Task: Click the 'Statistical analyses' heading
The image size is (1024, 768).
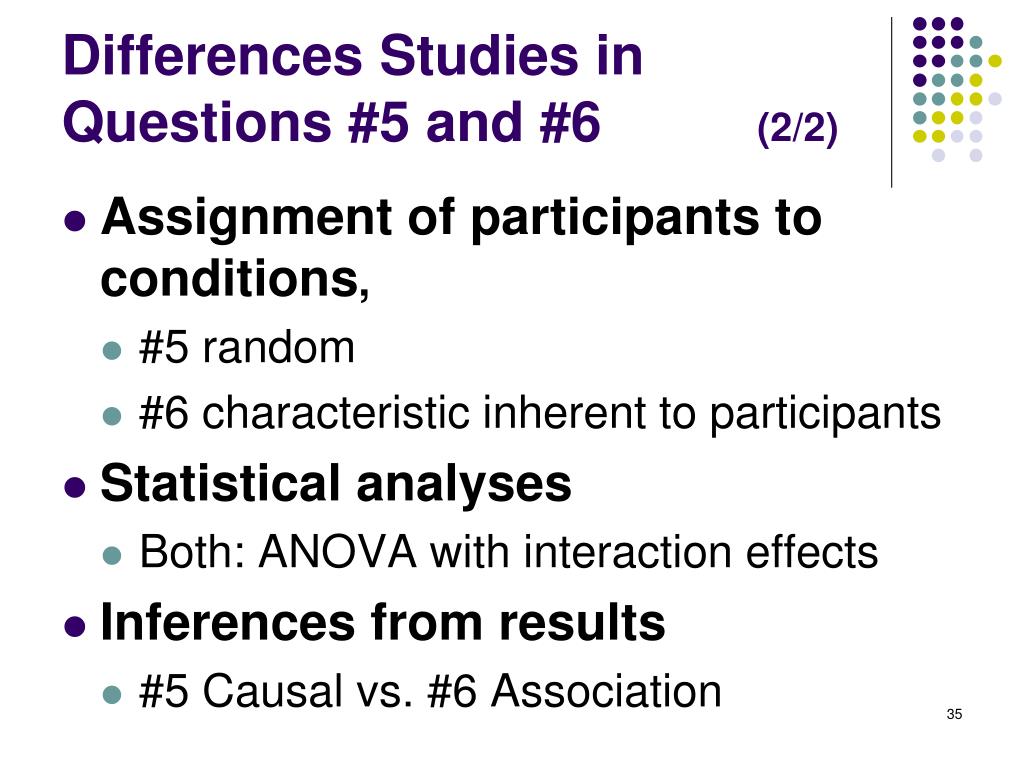Action: tap(336, 484)
